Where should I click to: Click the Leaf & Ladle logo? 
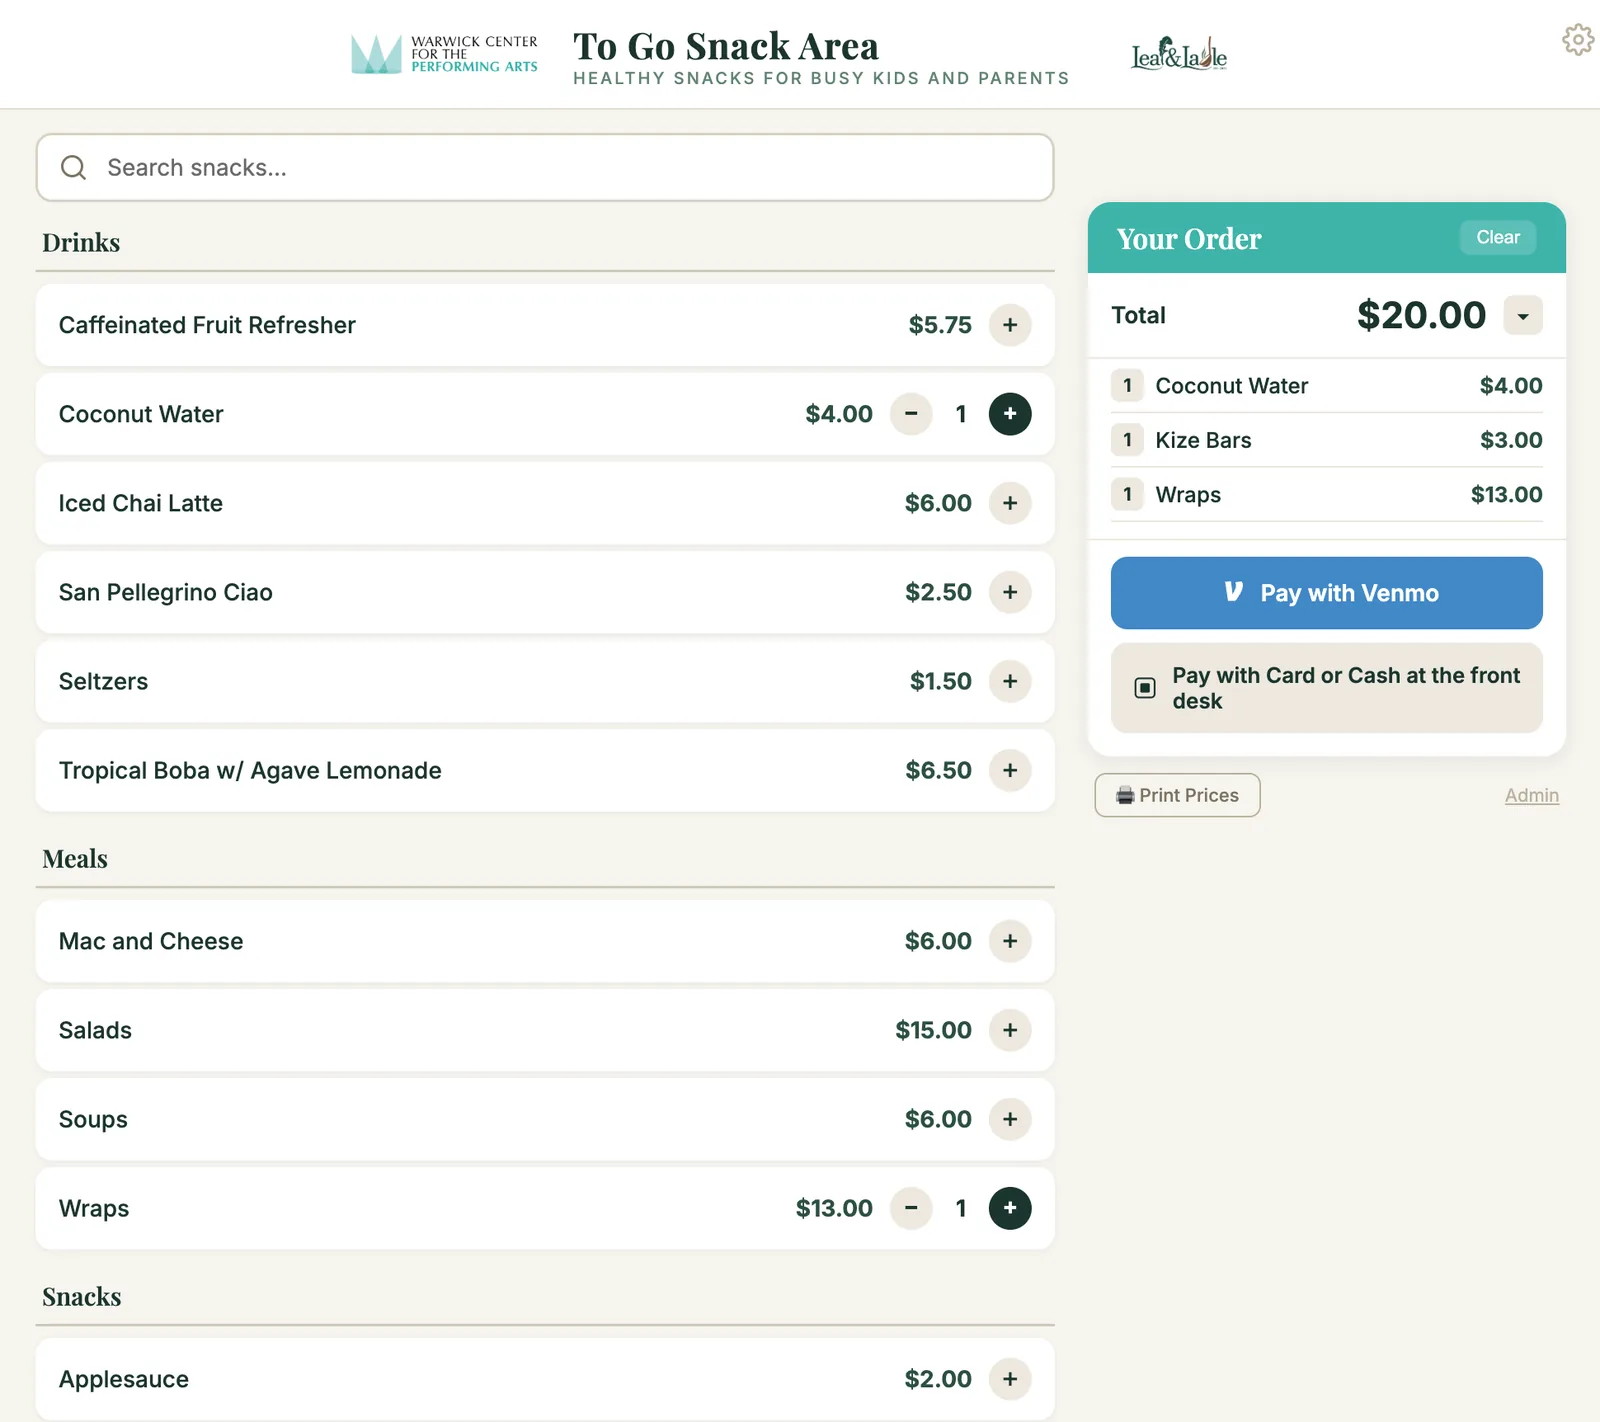click(x=1179, y=54)
